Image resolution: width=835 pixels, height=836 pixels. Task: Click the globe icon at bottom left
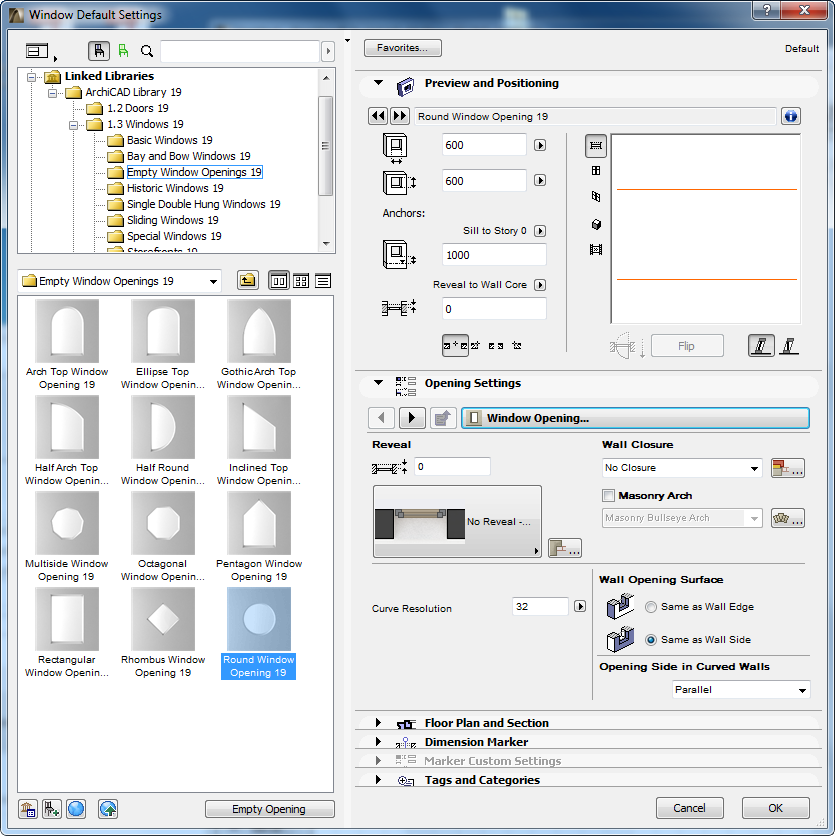(76, 808)
